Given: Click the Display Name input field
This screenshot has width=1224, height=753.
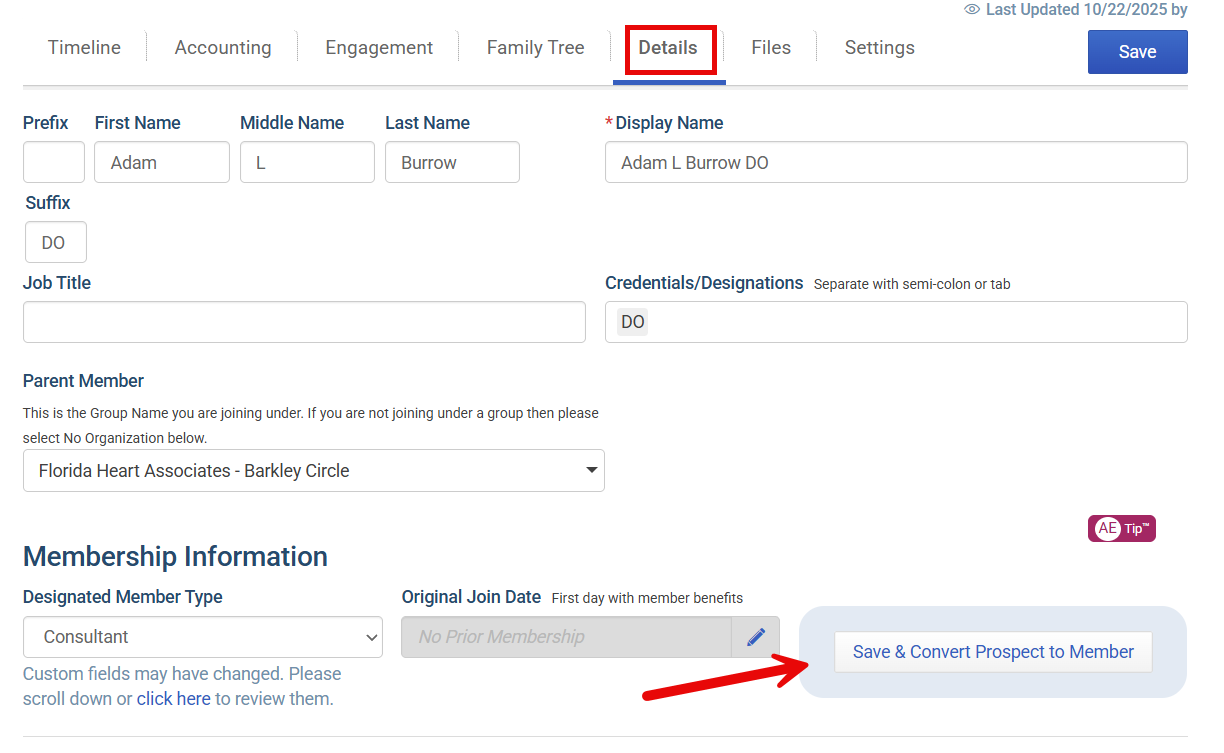Looking at the screenshot, I should (896, 162).
